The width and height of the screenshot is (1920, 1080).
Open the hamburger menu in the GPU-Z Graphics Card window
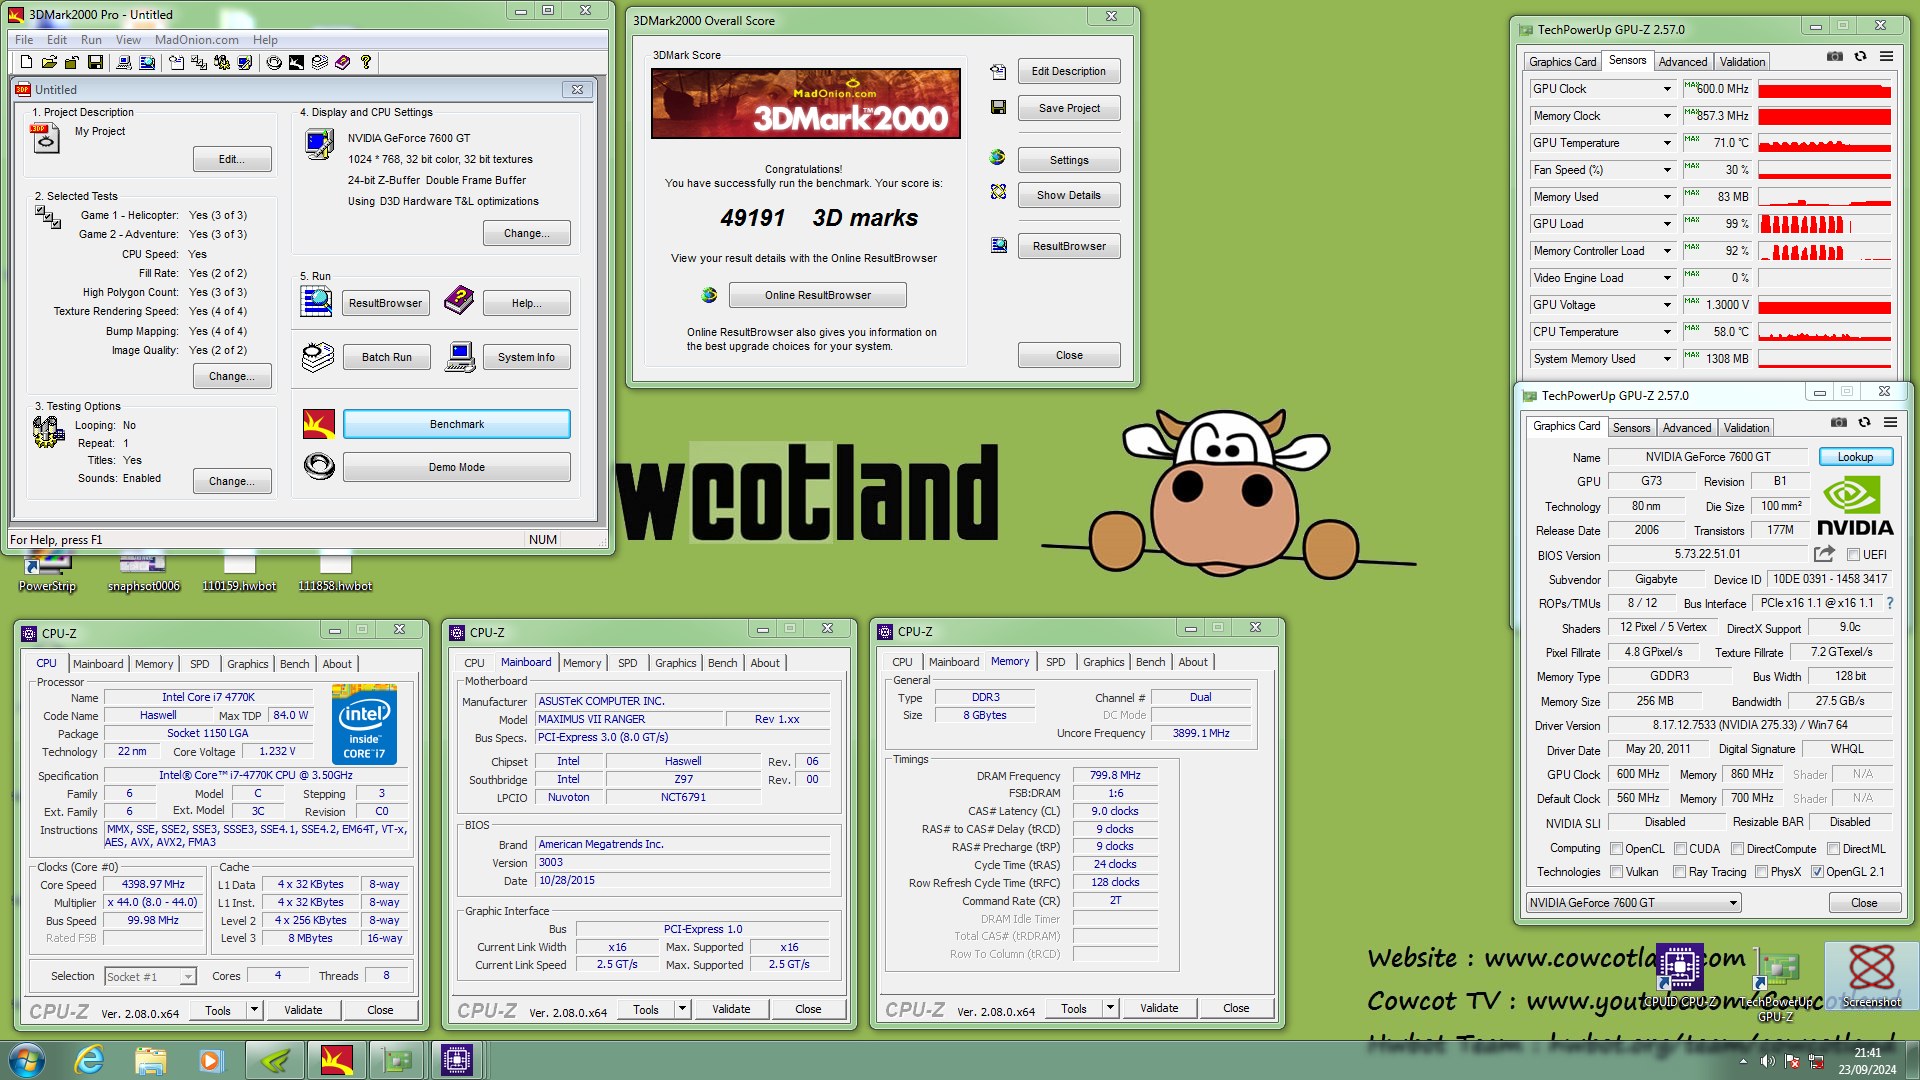pyautogui.click(x=1890, y=422)
